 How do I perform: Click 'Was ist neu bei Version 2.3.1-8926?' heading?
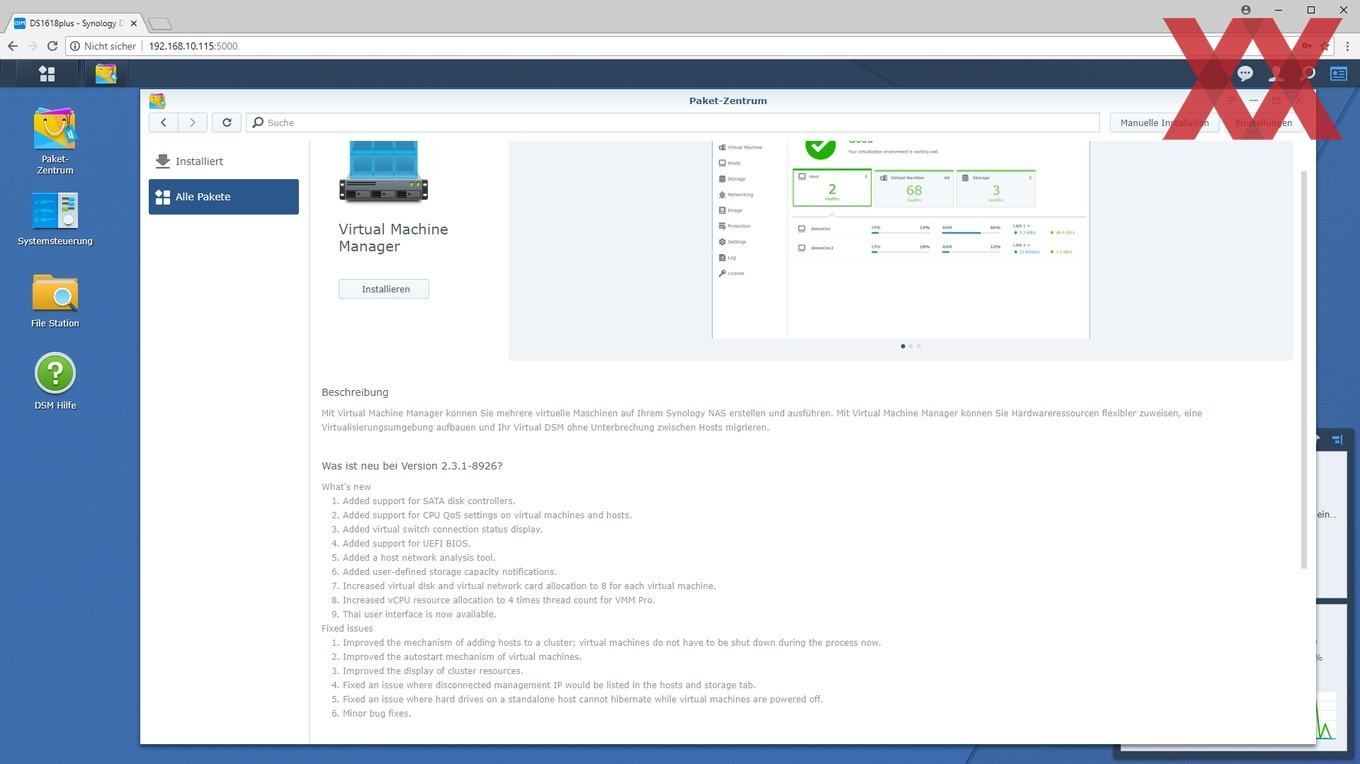point(412,466)
